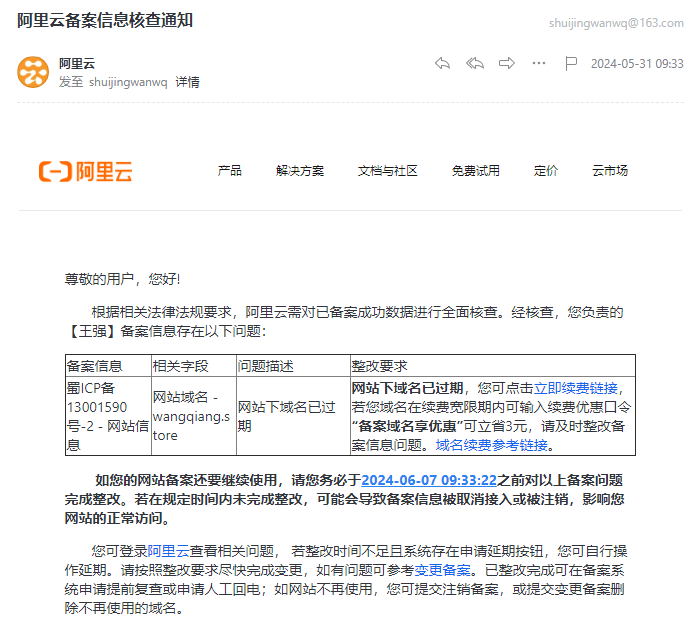Open the 免费试用 menu item
Screen dimensions: 695x622
[x=476, y=171]
